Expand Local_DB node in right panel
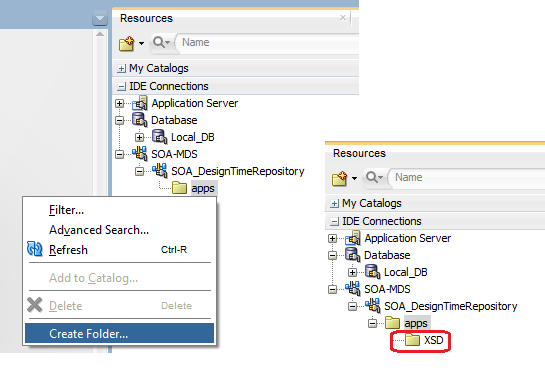The image size is (545, 387). click(352, 273)
